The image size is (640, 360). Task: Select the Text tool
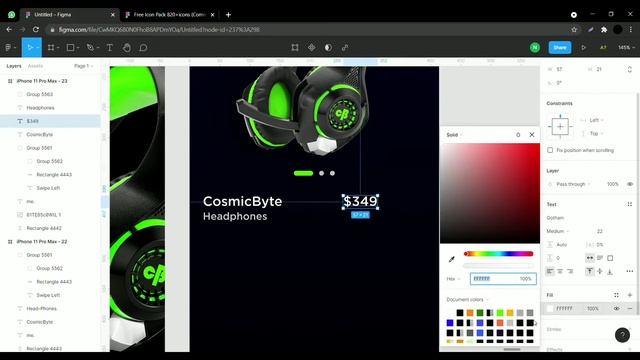109,48
